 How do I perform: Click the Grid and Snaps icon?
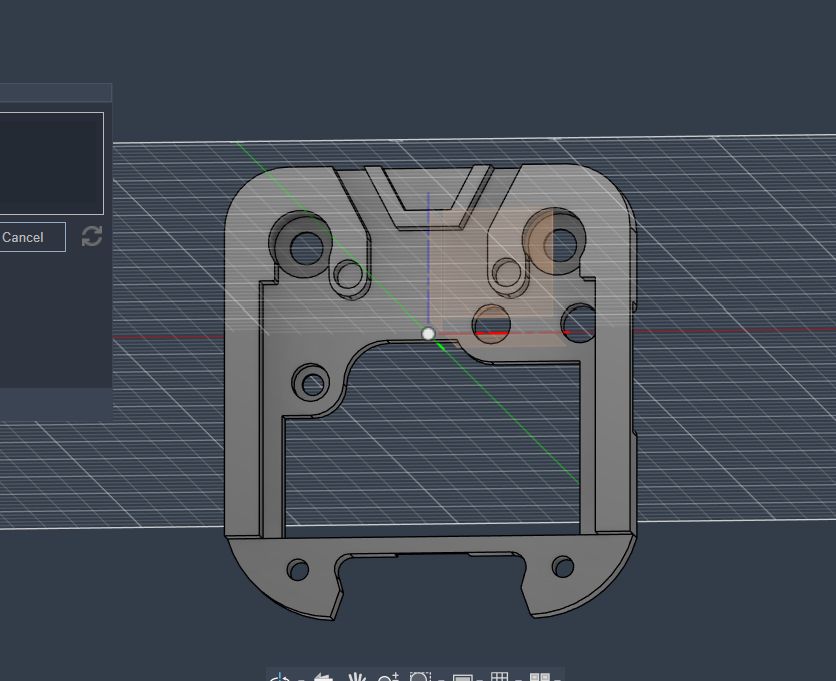pyautogui.click(x=500, y=677)
